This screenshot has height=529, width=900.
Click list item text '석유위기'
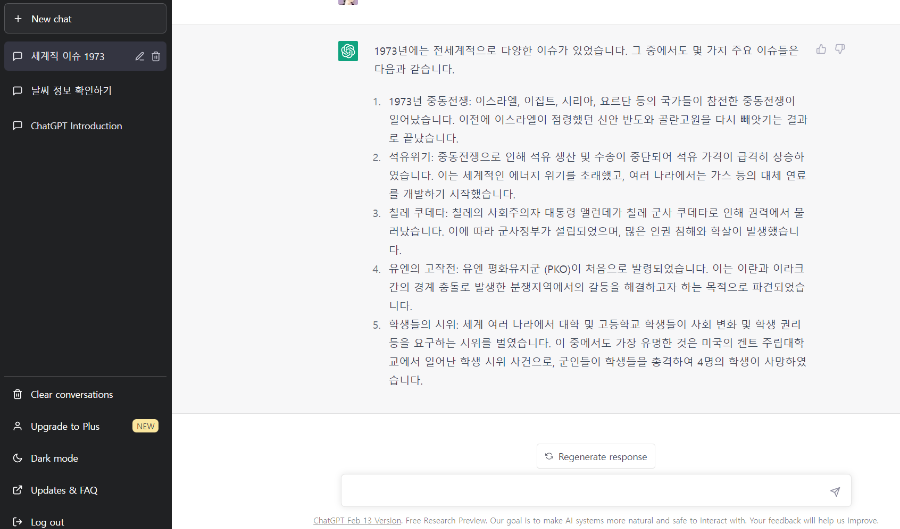(x=411, y=157)
